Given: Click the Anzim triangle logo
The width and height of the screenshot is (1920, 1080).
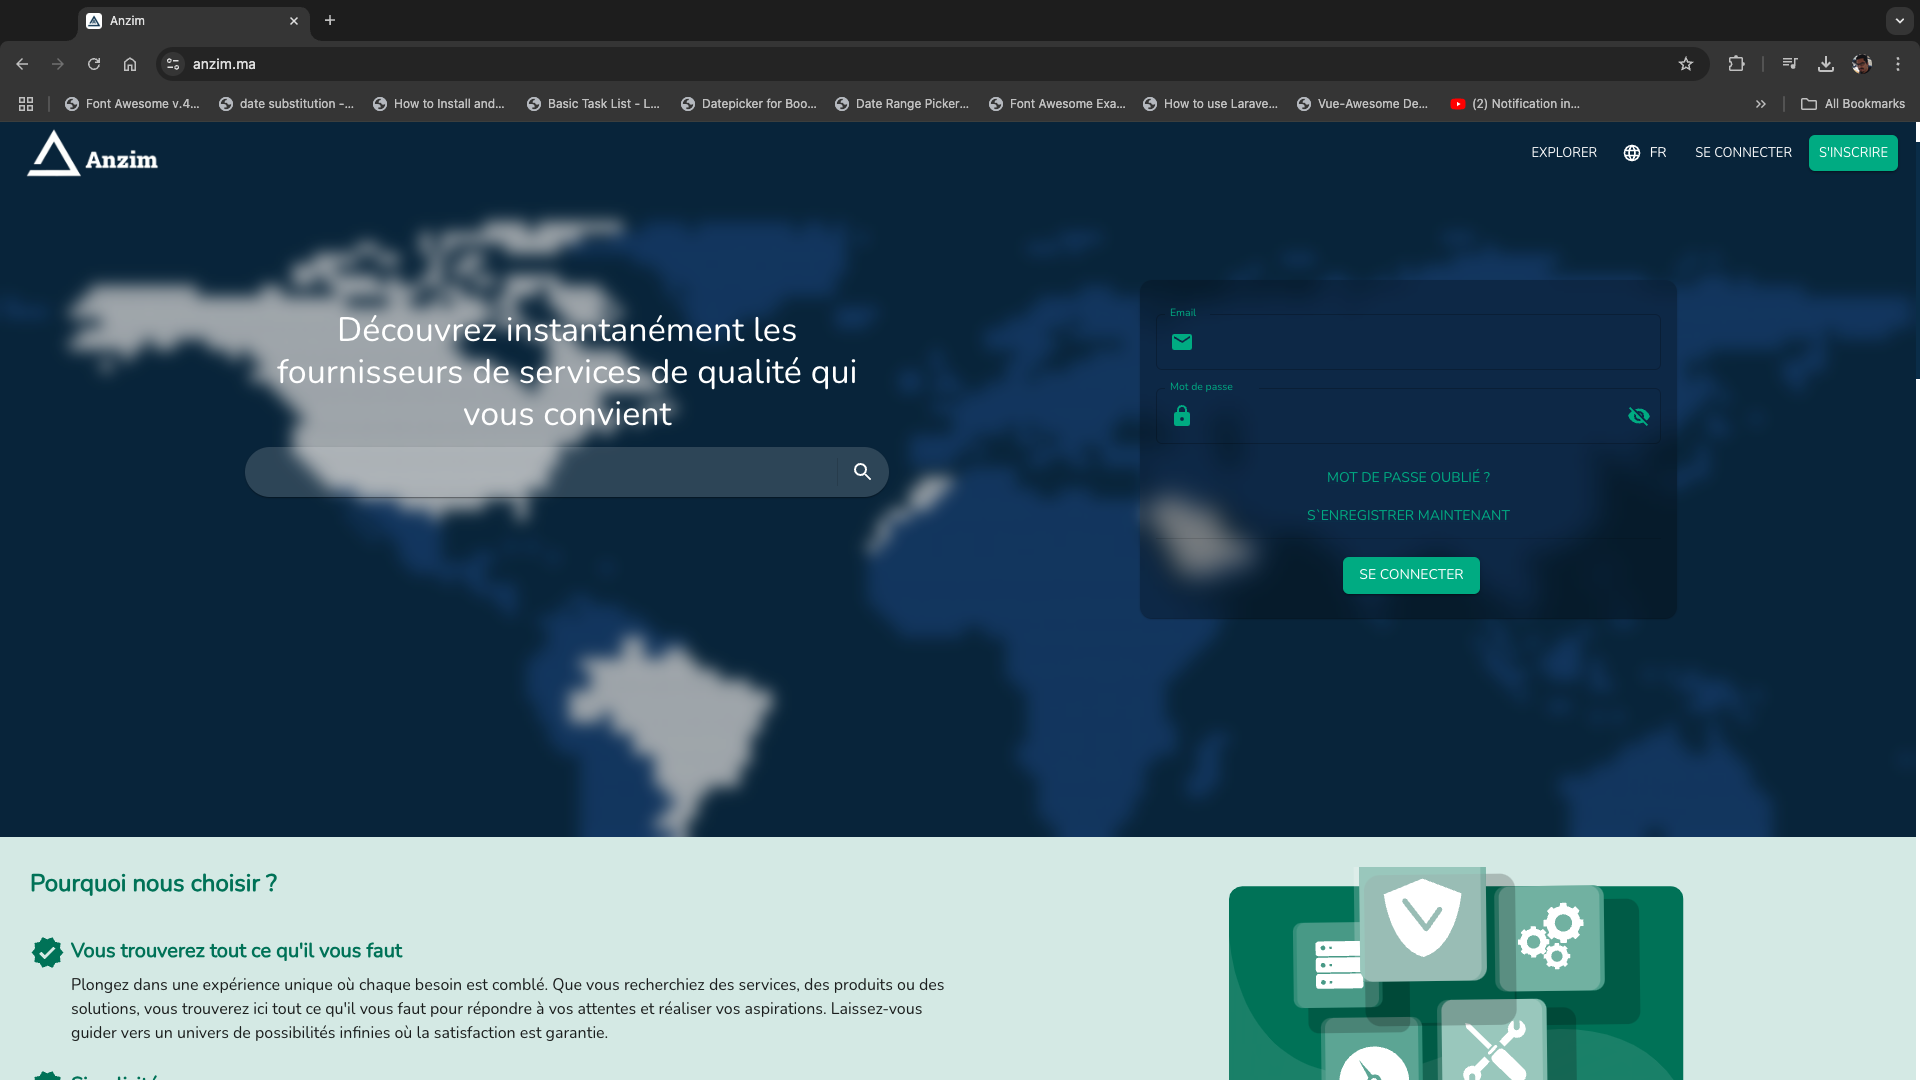Looking at the screenshot, I should (56, 152).
